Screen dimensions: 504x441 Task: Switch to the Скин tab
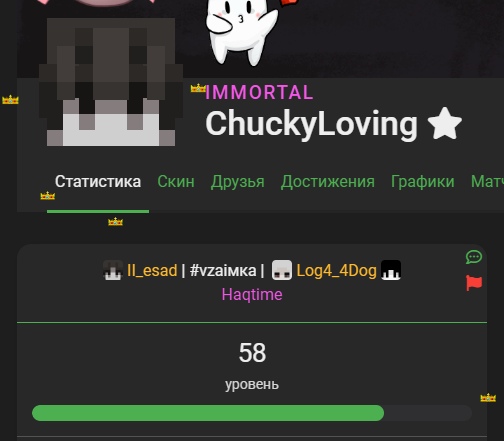tap(176, 182)
